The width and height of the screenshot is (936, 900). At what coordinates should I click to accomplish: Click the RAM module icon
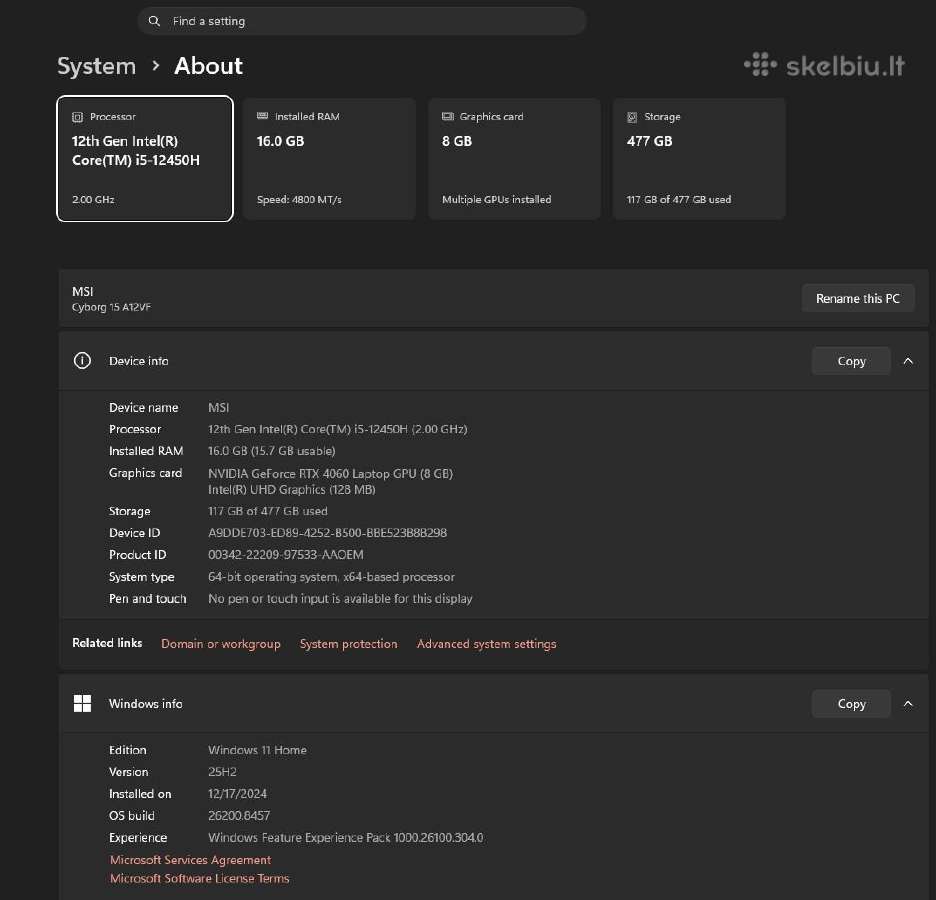[263, 116]
